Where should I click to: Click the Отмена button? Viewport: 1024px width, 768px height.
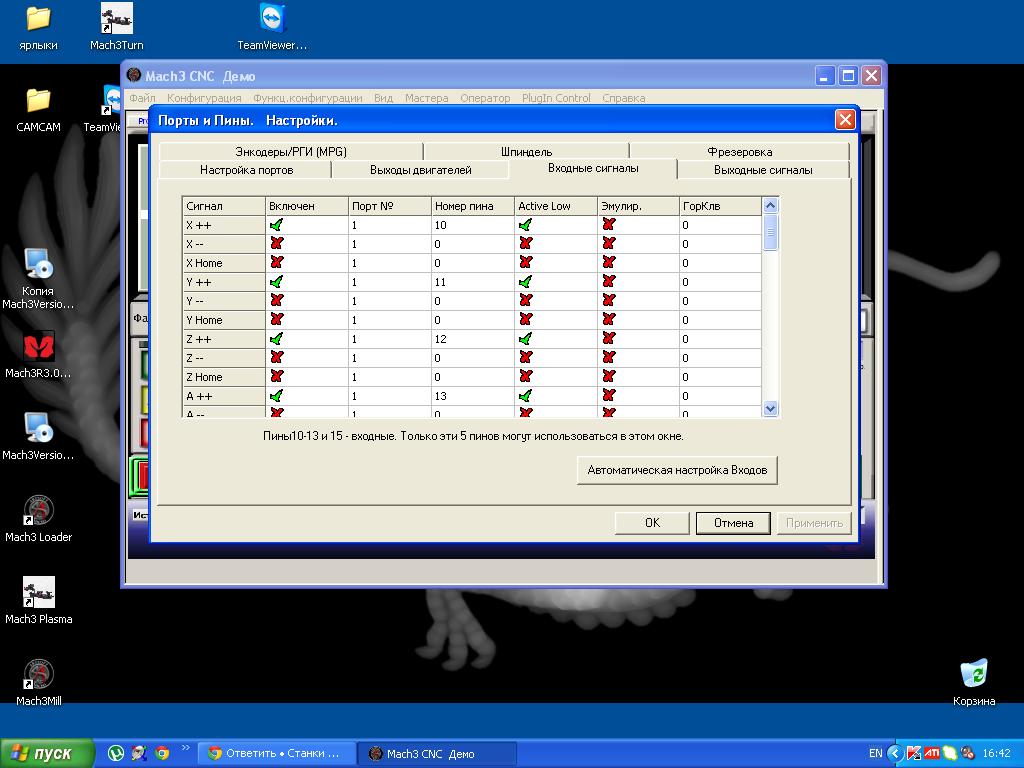(x=733, y=523)
